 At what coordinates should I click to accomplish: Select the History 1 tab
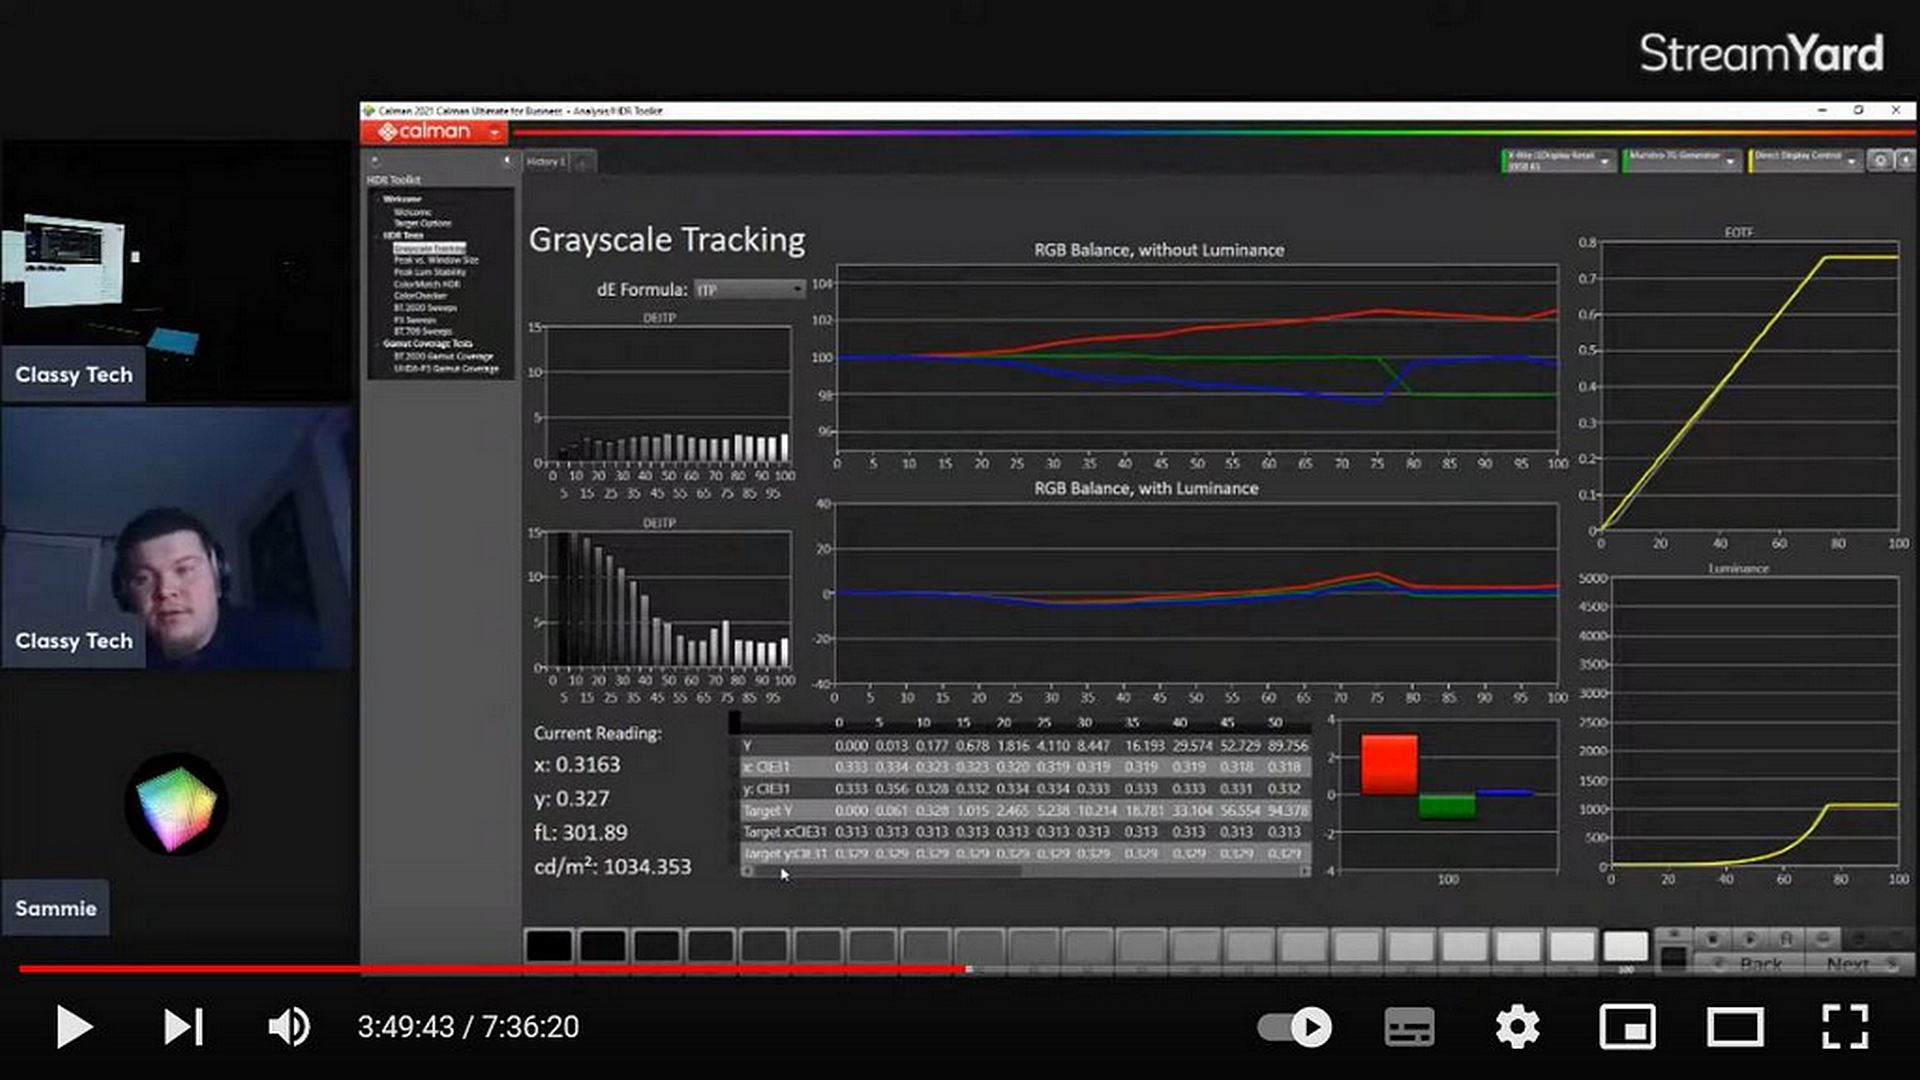[546, 161]
